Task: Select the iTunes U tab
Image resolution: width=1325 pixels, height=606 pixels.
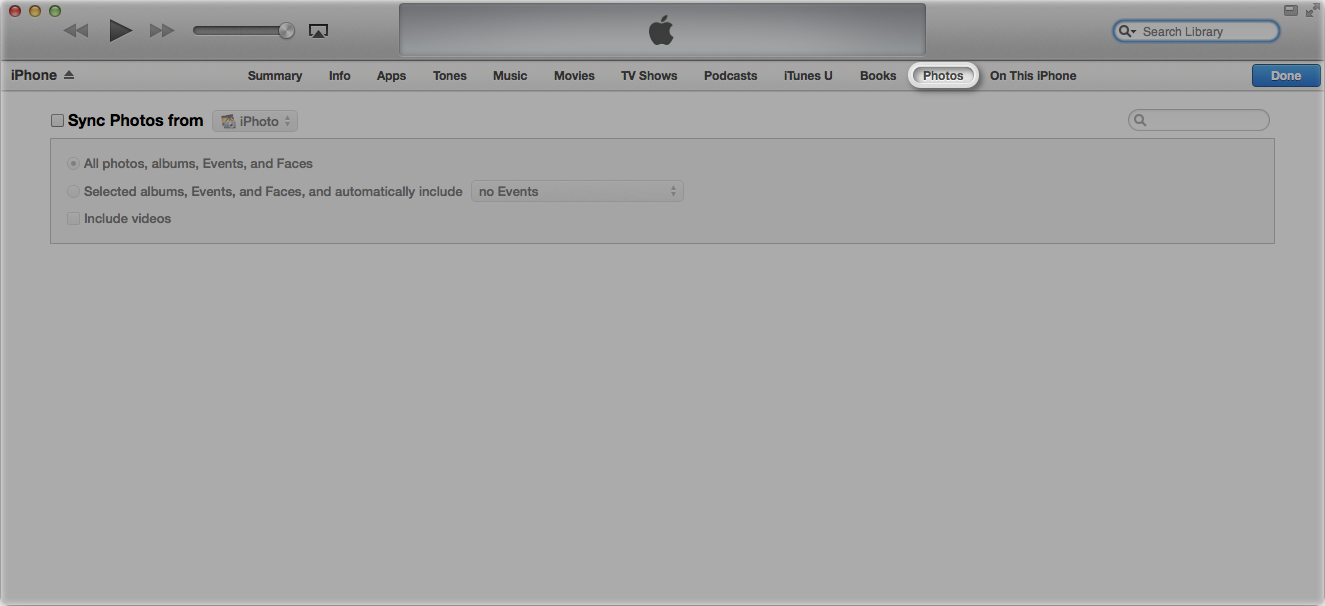Action: tap(808, 76)
